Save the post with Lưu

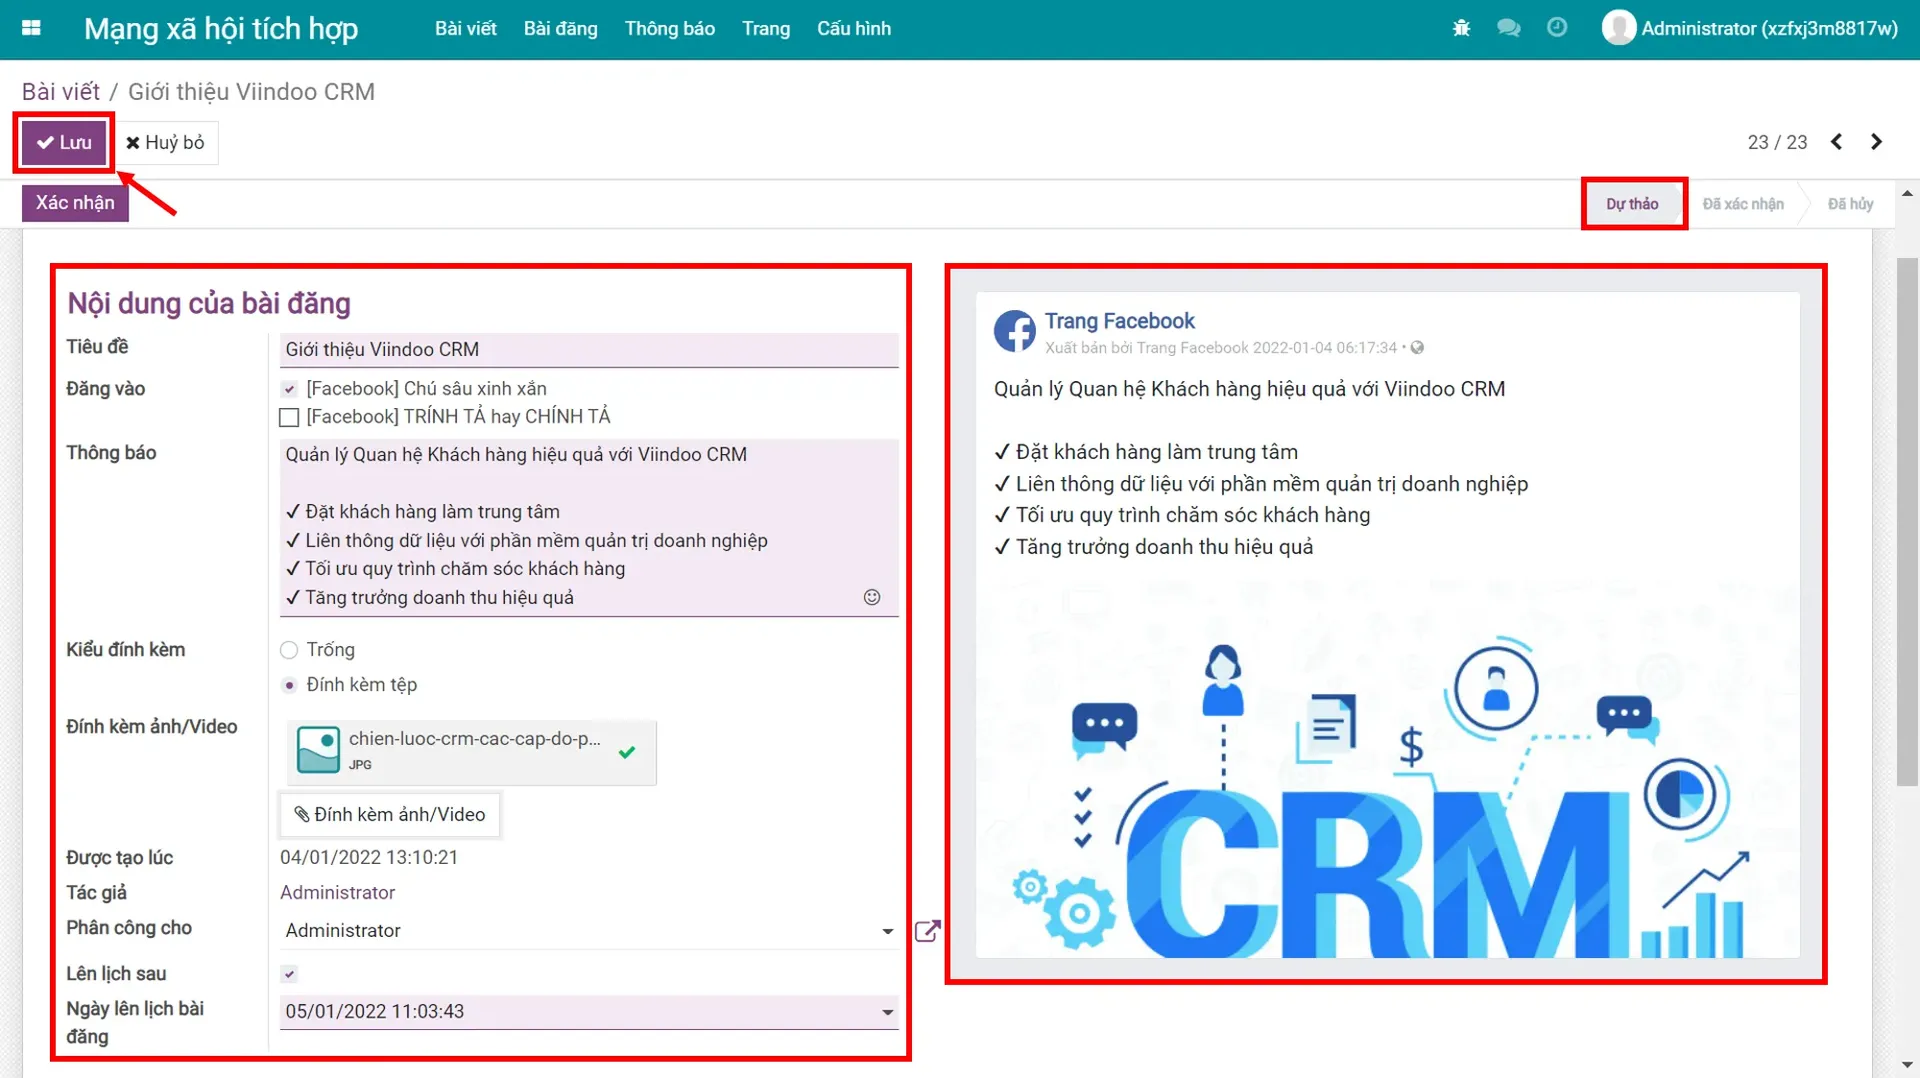(64, 142)
